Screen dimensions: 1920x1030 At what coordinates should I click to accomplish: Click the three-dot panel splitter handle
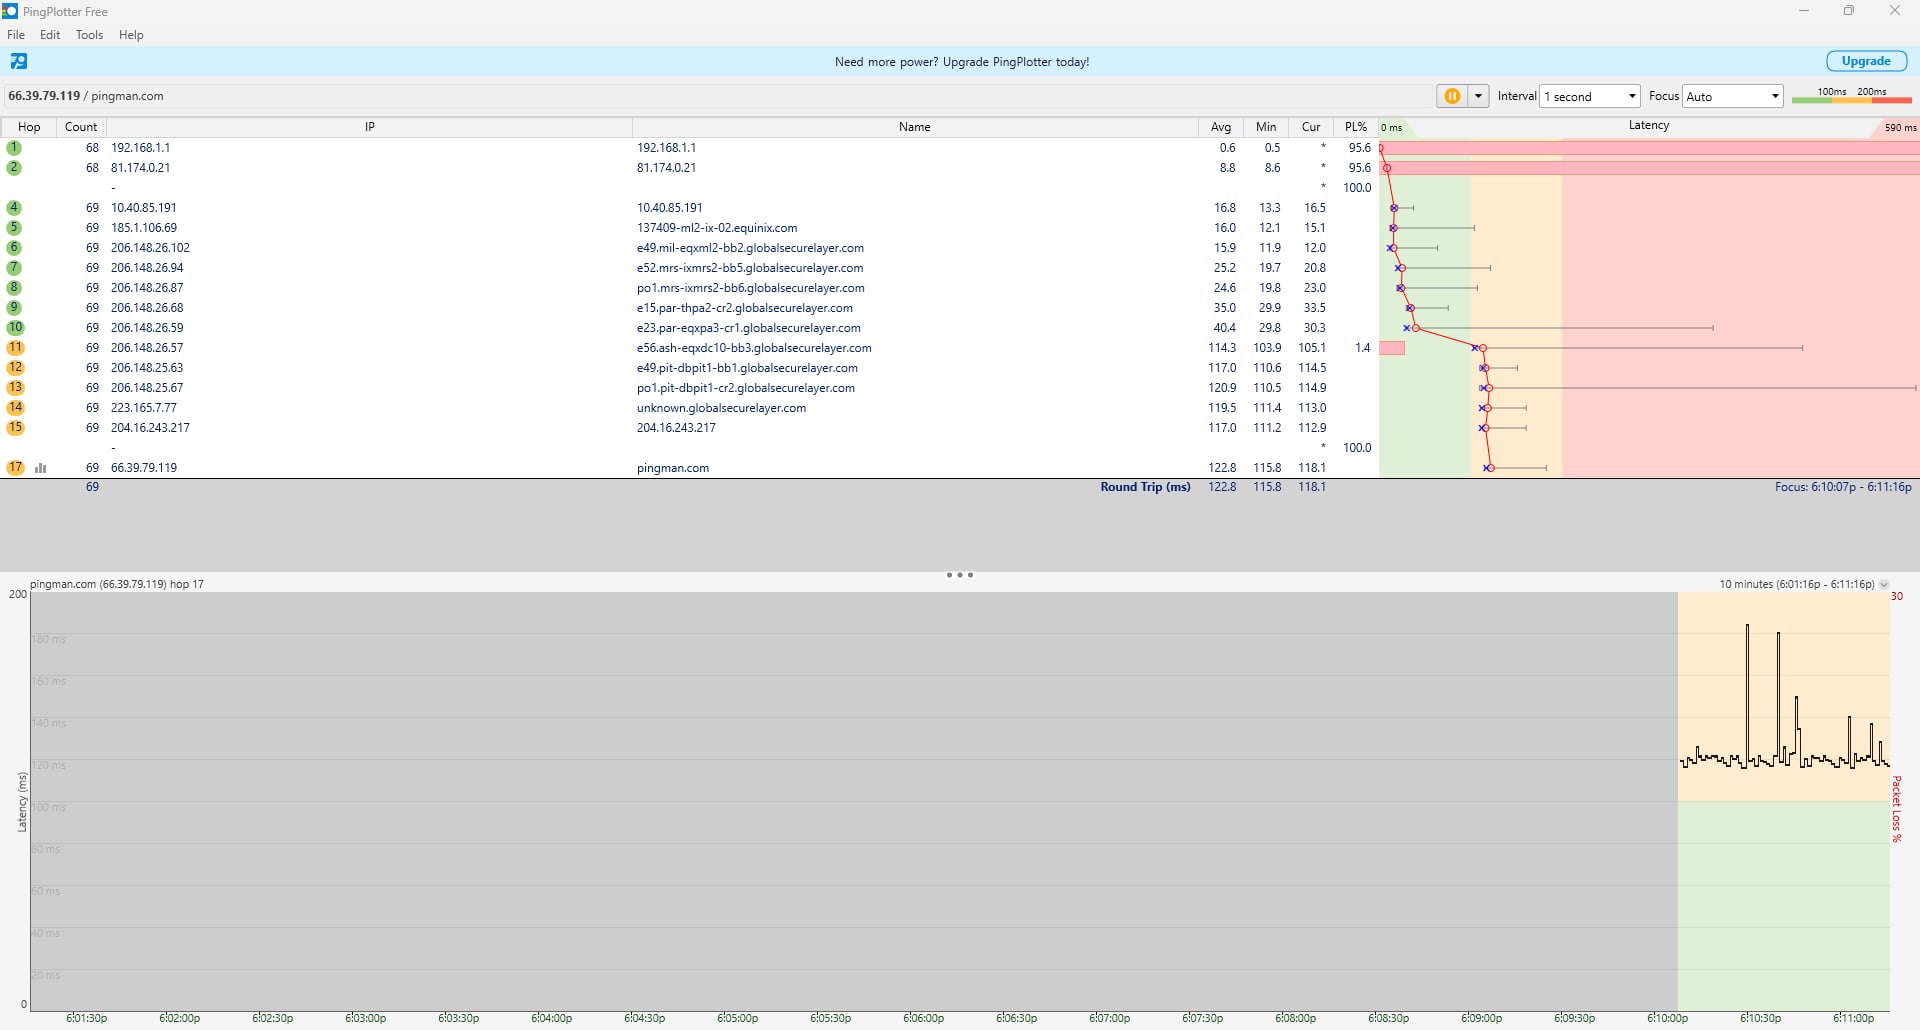click(960, 575)
